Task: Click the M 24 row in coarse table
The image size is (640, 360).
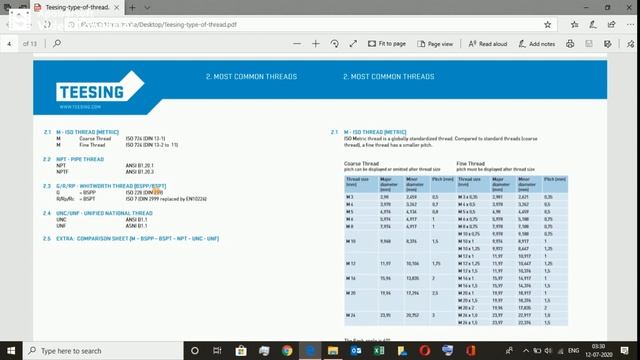Action: pyautogui.click(x=400, y=315)
